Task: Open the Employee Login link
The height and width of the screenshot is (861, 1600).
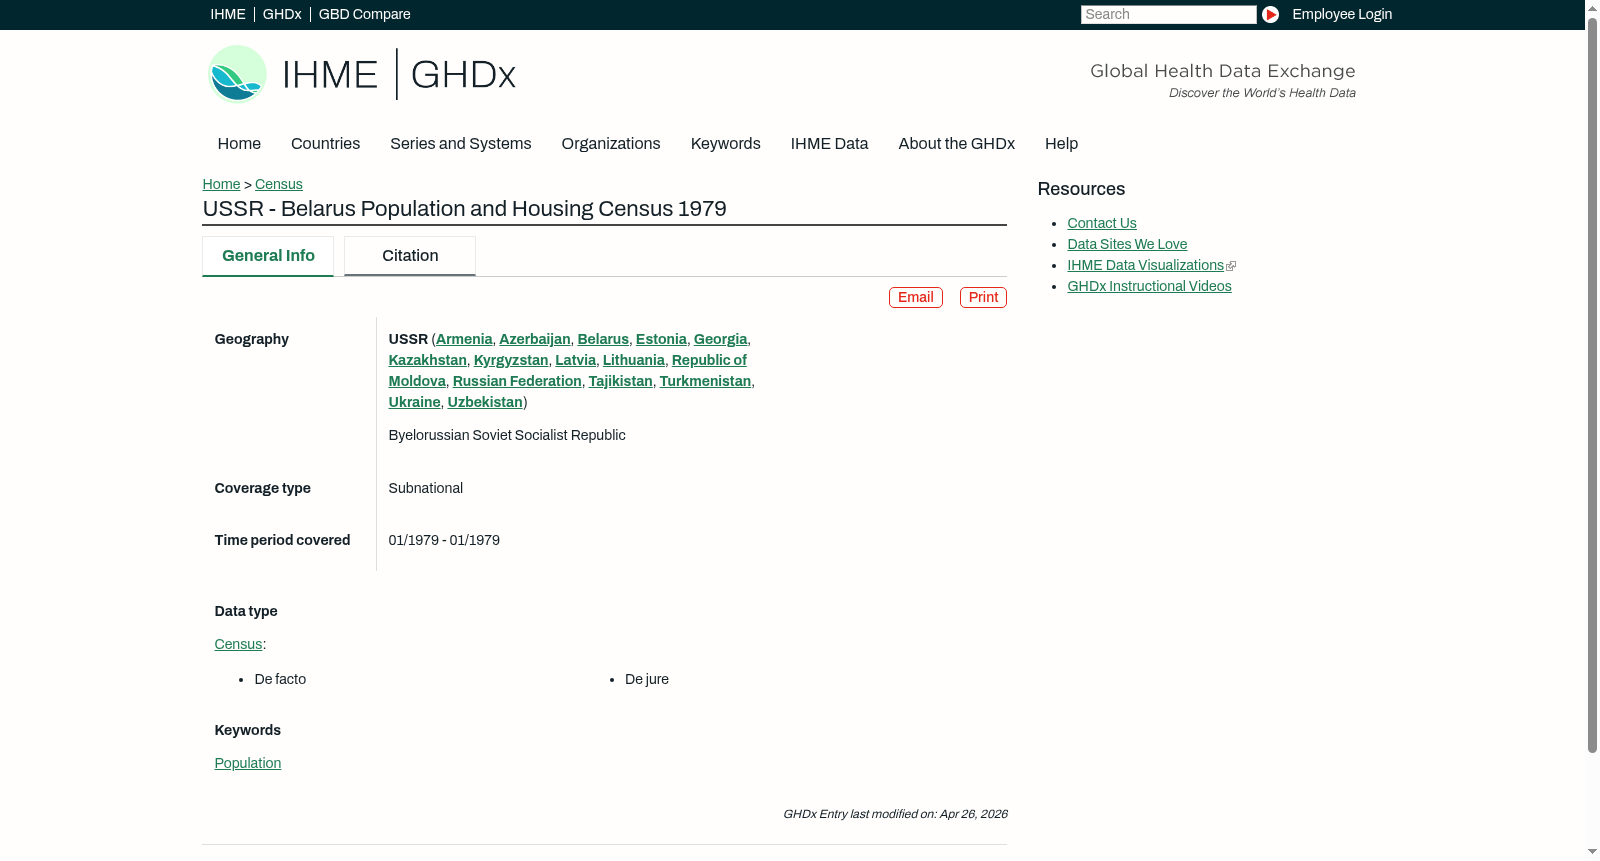Action: coord(1342,14)
